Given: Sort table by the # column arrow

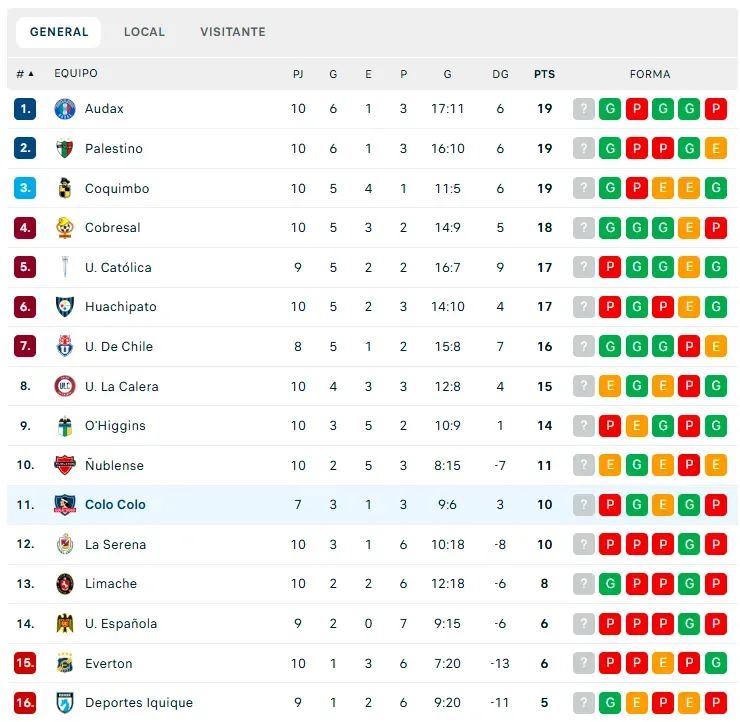Looking at the screenshot, I should click(x=30, y=74).
